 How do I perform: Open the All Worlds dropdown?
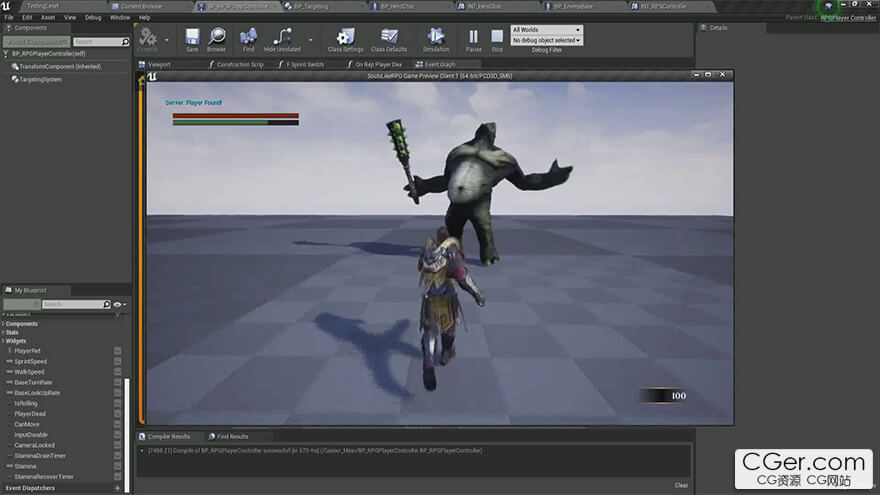tap(547, 30)
